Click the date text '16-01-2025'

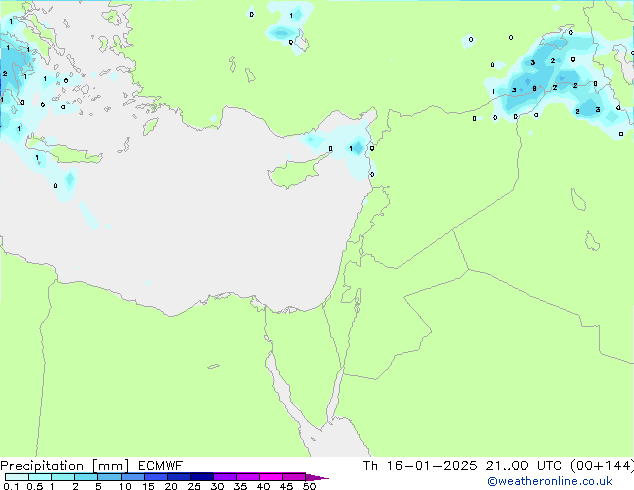431,466
